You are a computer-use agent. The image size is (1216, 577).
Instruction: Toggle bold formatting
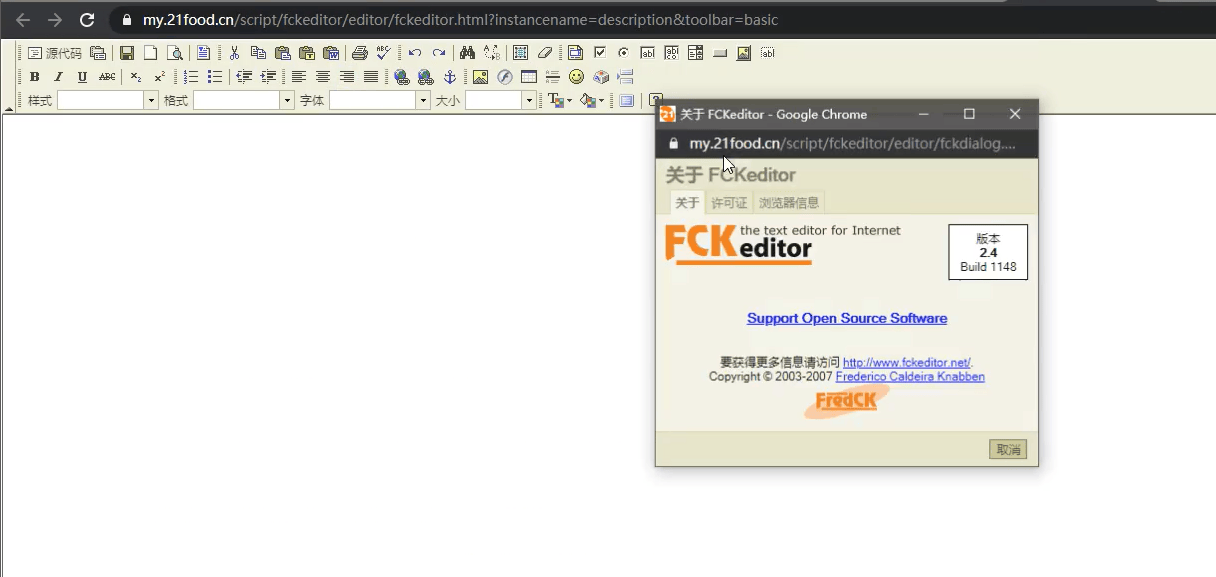35,77
